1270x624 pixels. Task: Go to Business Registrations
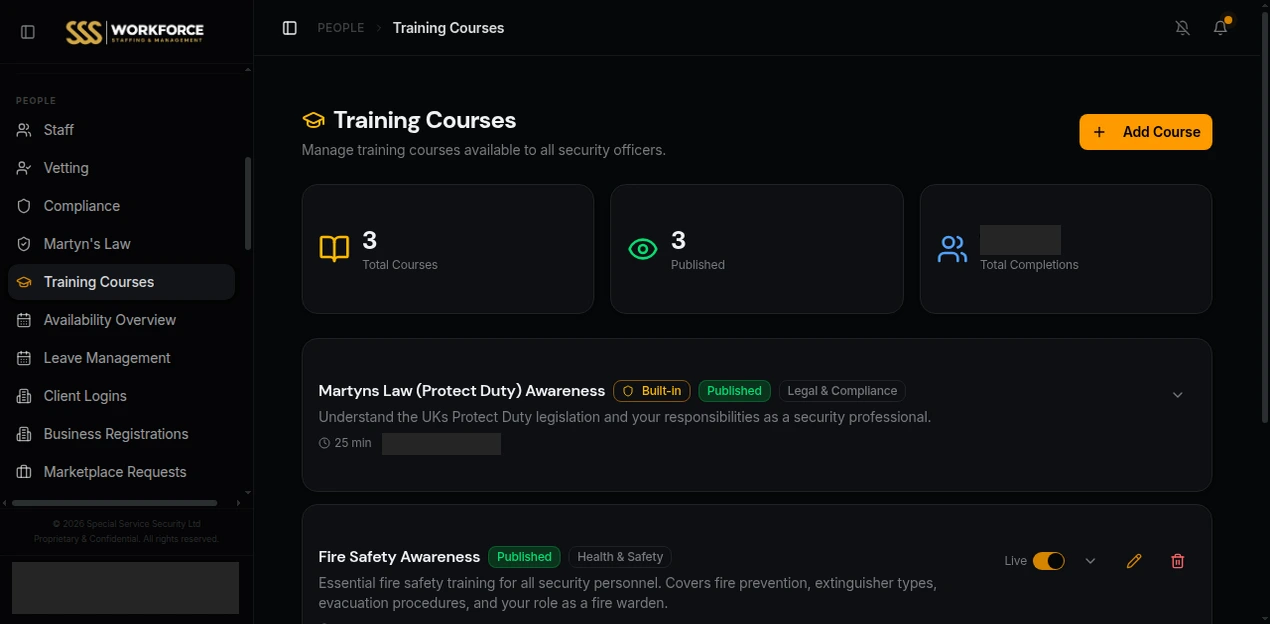pos(121,434)
